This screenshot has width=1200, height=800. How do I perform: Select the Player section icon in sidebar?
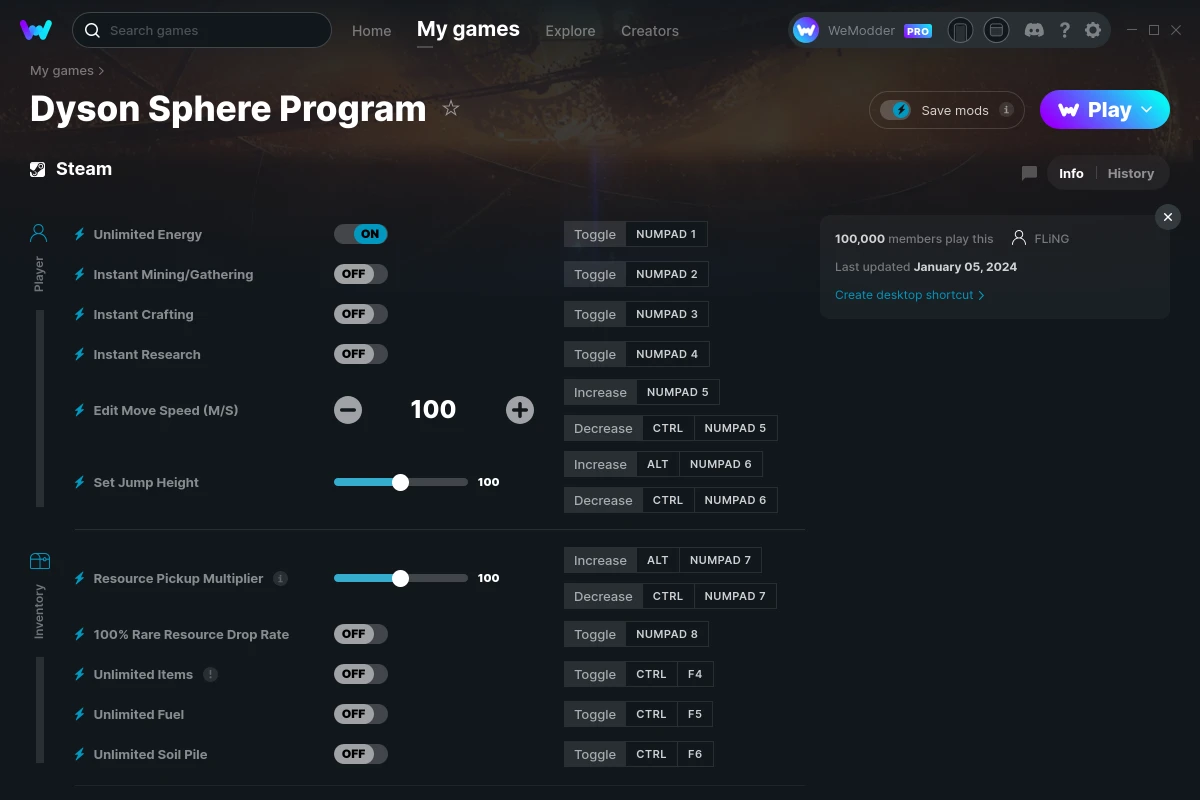coord(38,232)
